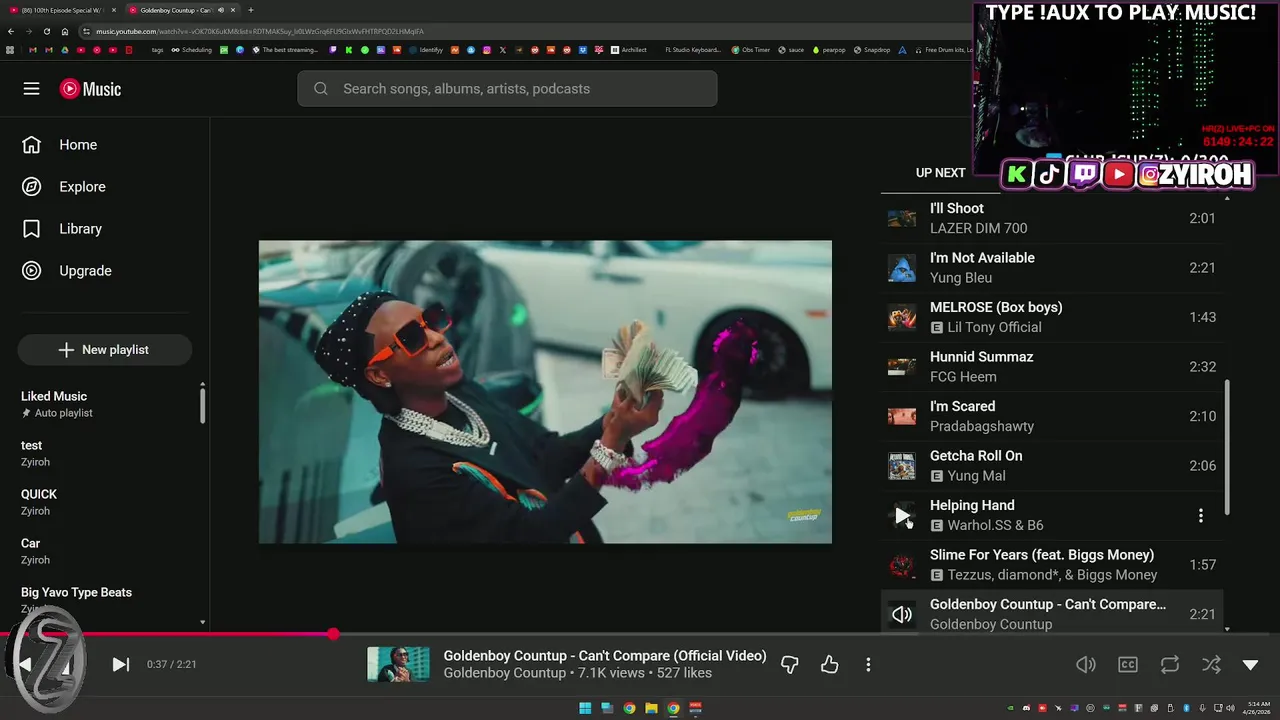This screenshot has height=720, width=1280.
Task: Open the Scheduling bookmark
Action: (191, 50)
